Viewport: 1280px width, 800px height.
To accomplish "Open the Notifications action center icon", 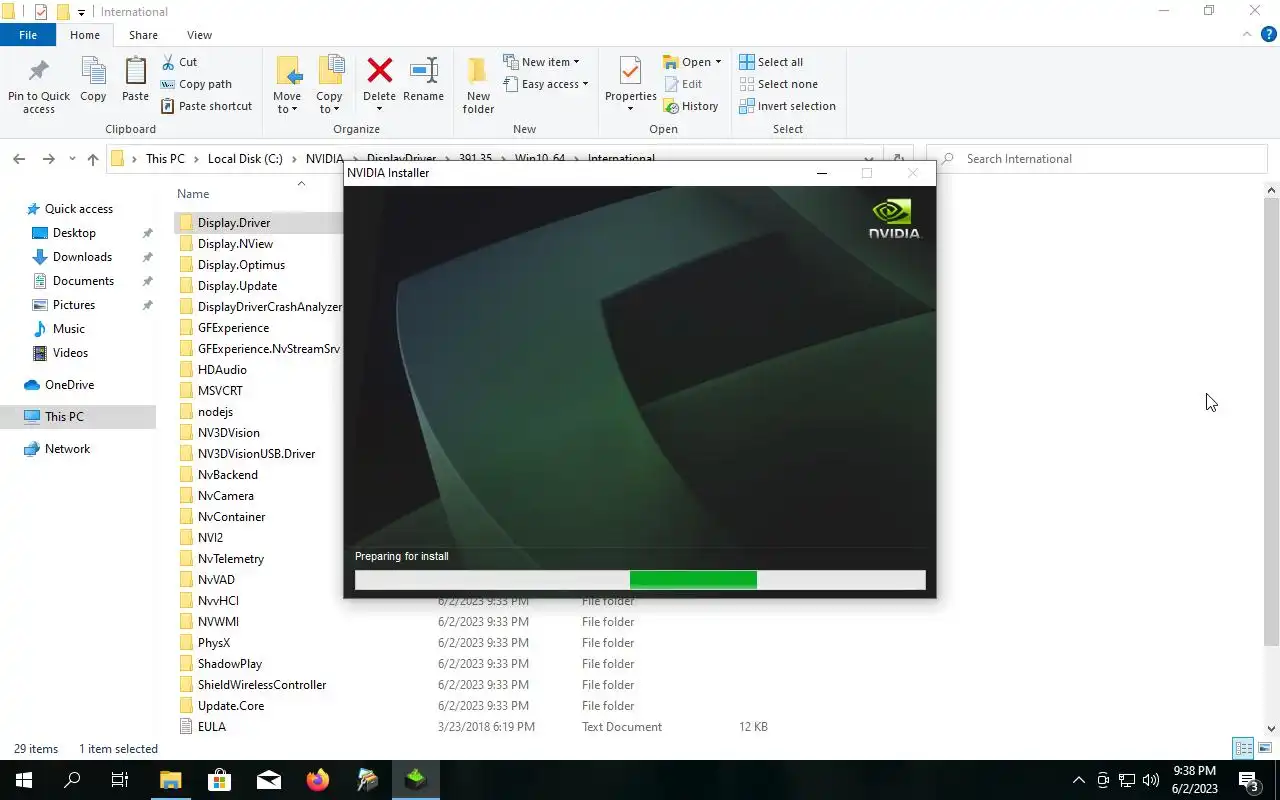I will pos(1248,780).
